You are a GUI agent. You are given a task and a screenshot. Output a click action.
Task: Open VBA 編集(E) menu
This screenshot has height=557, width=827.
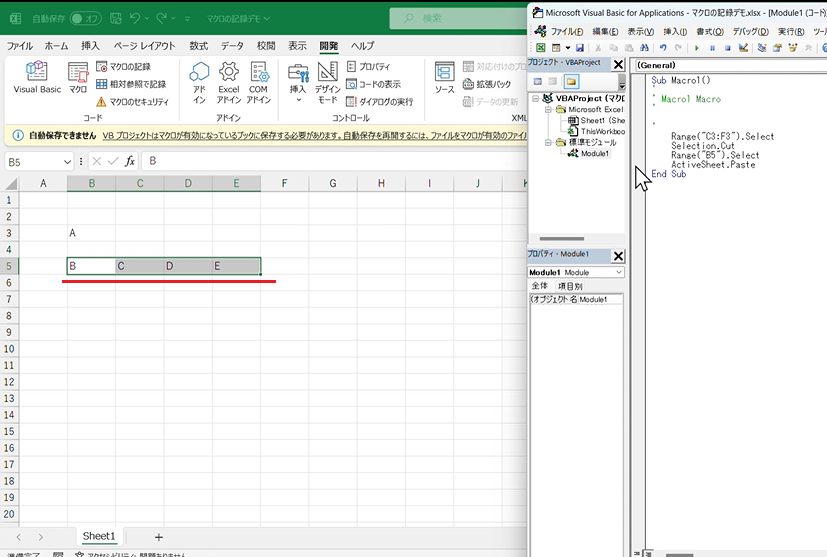tap(605, 32)
